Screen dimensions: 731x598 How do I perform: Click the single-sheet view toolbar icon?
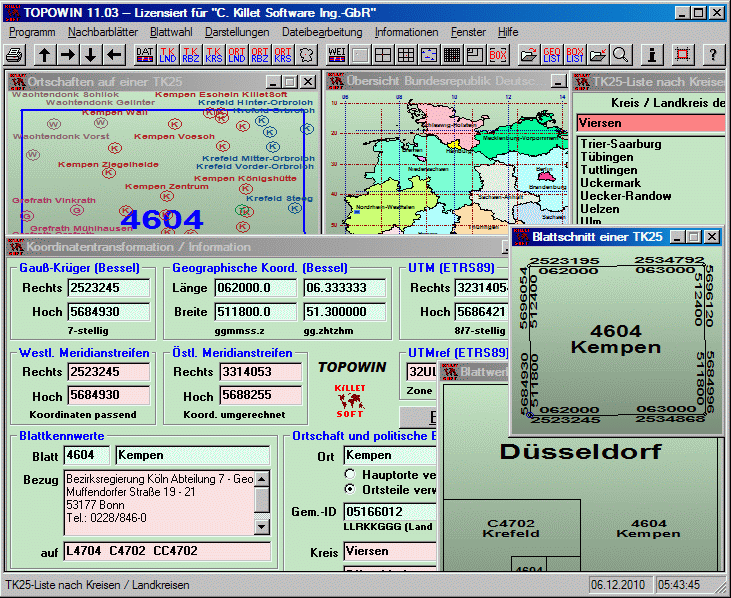point(360,55)
